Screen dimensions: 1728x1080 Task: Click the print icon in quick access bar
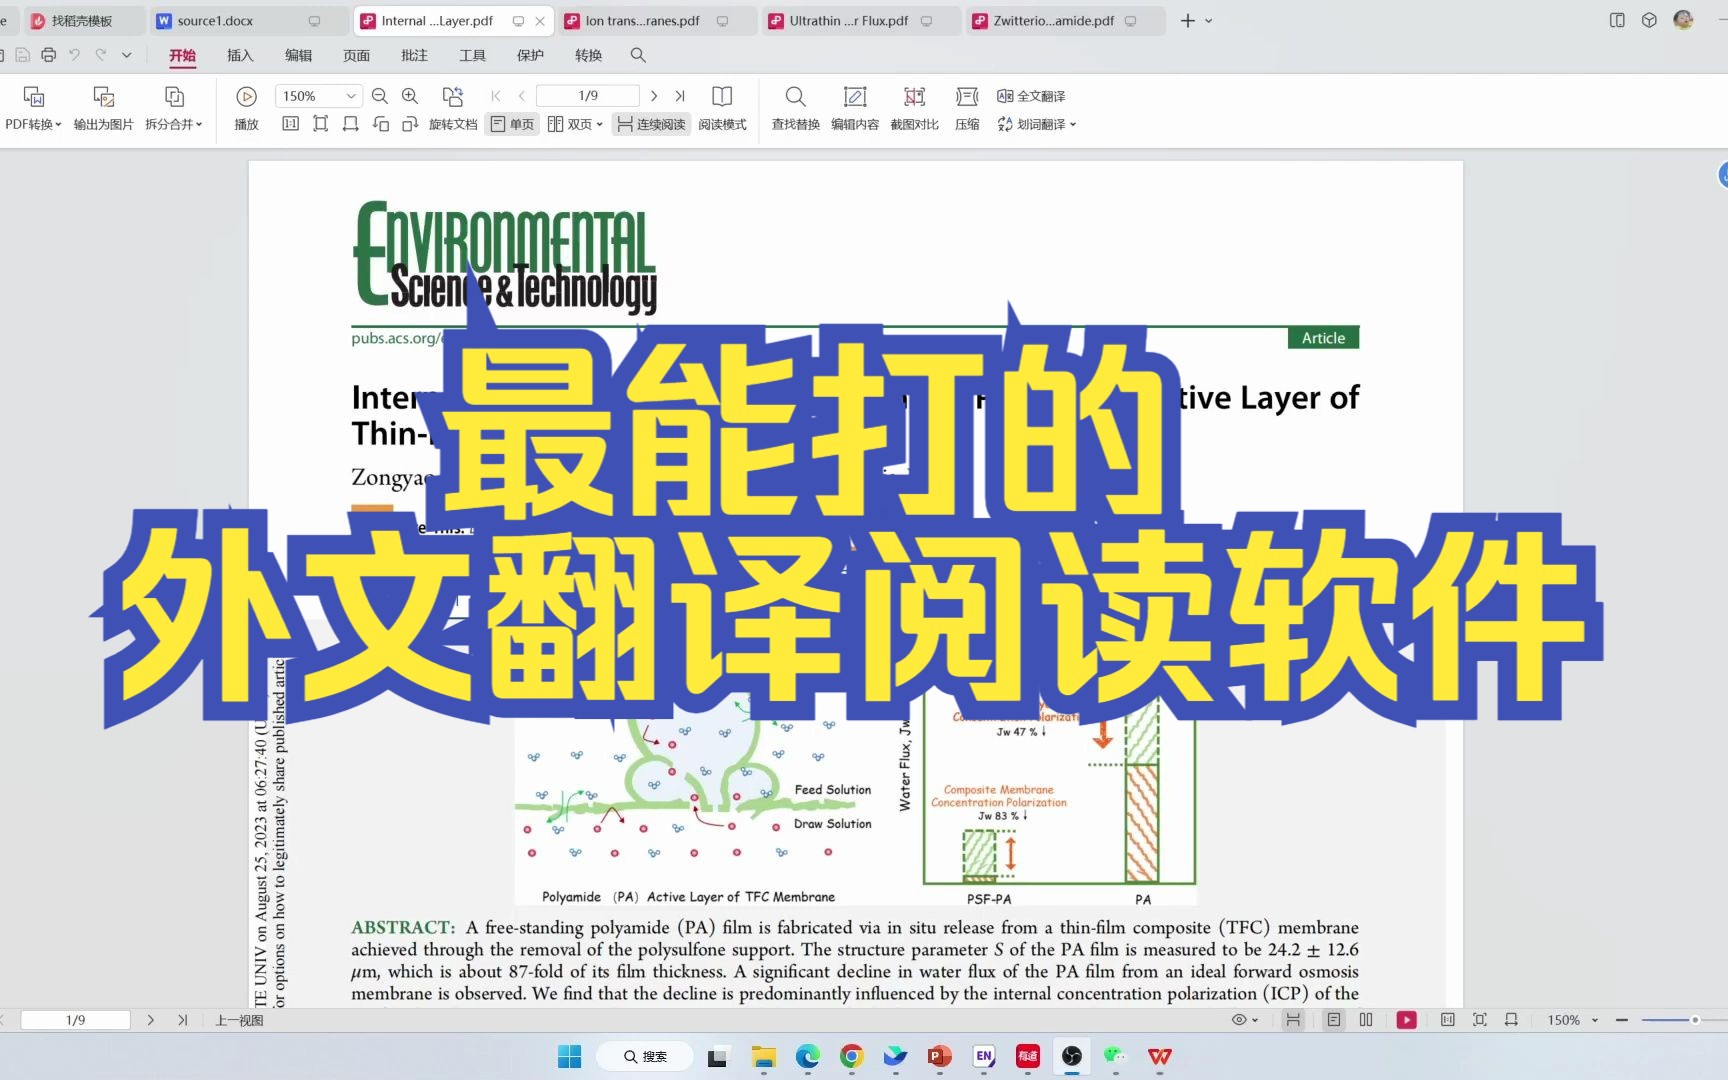(x=48, y=55)
